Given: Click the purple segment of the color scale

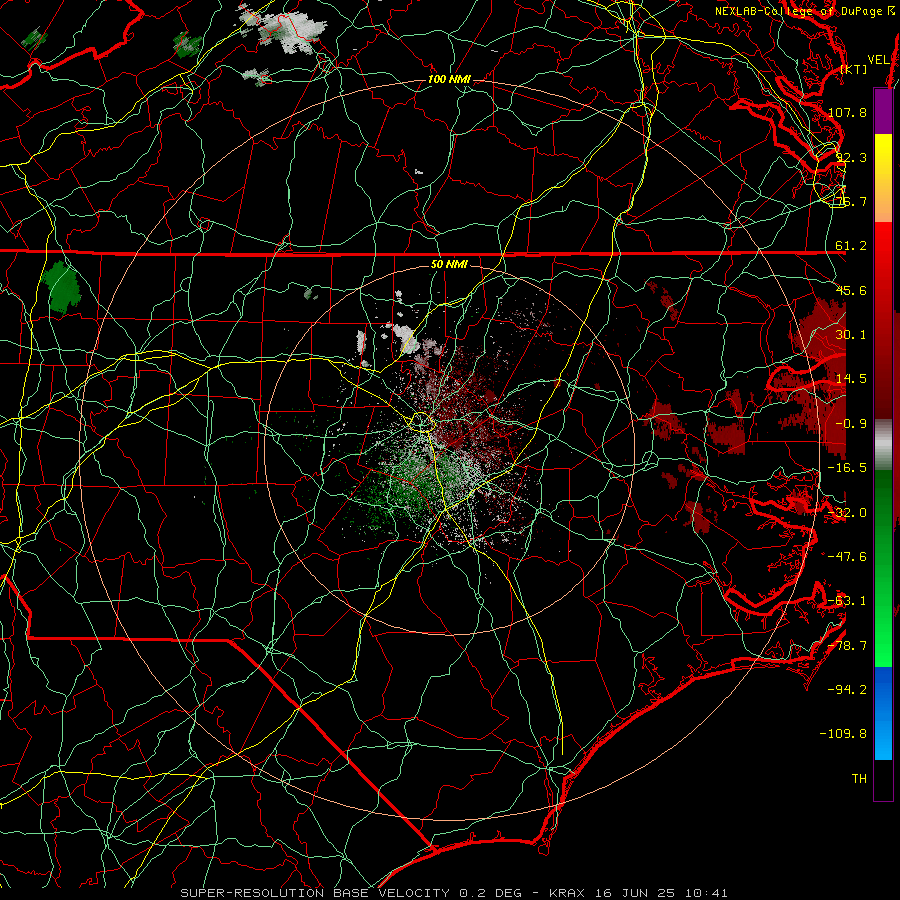Looking at the screenshot, I should pyautogui.click(x=883, y=111).
